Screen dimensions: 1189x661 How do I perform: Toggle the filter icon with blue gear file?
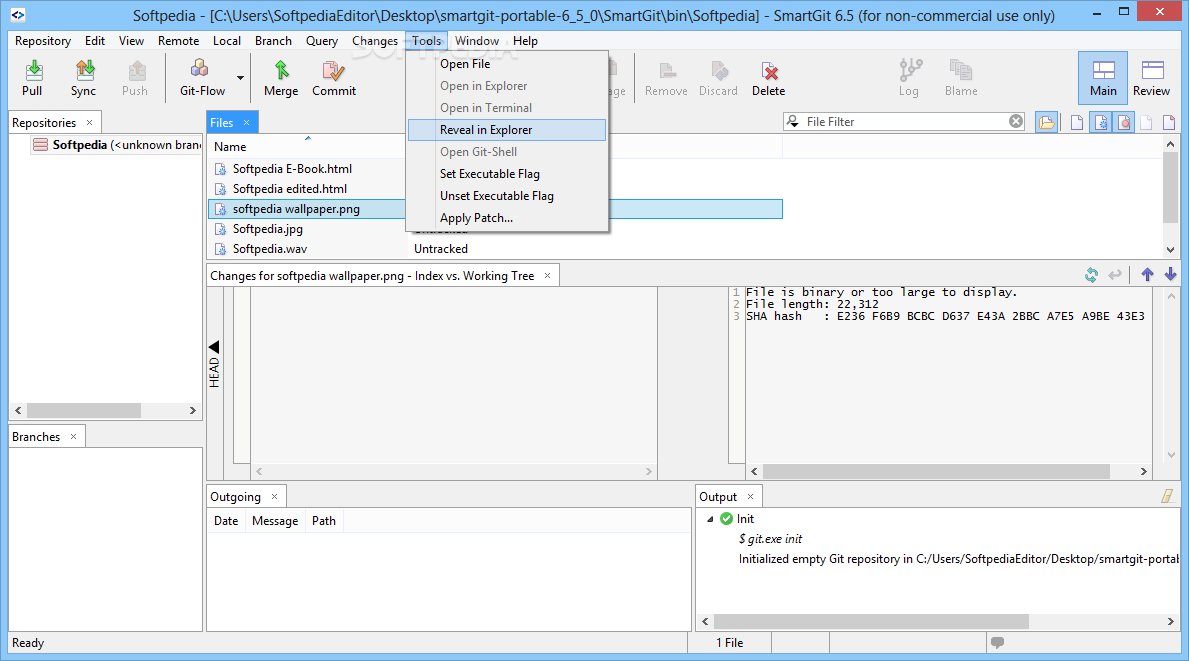[1101, 122]
